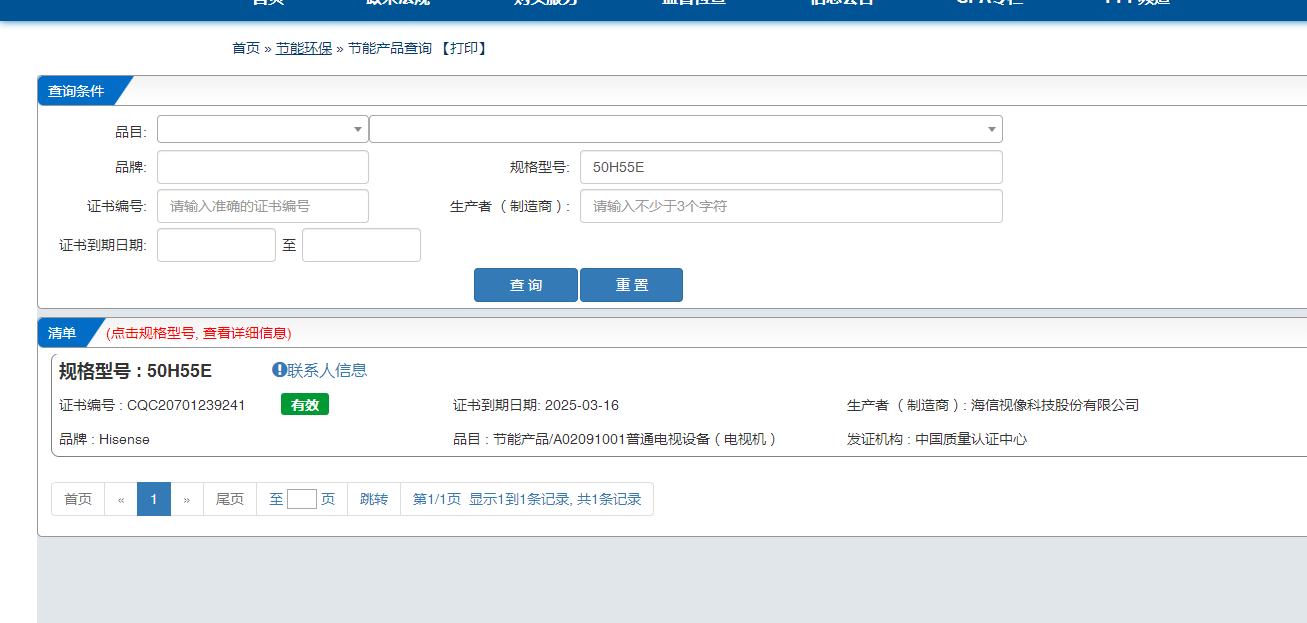This screenshot has height=623, width=1307.
Task: Select the 证书到期日期 start date field
Action: (x=216, y=245)
